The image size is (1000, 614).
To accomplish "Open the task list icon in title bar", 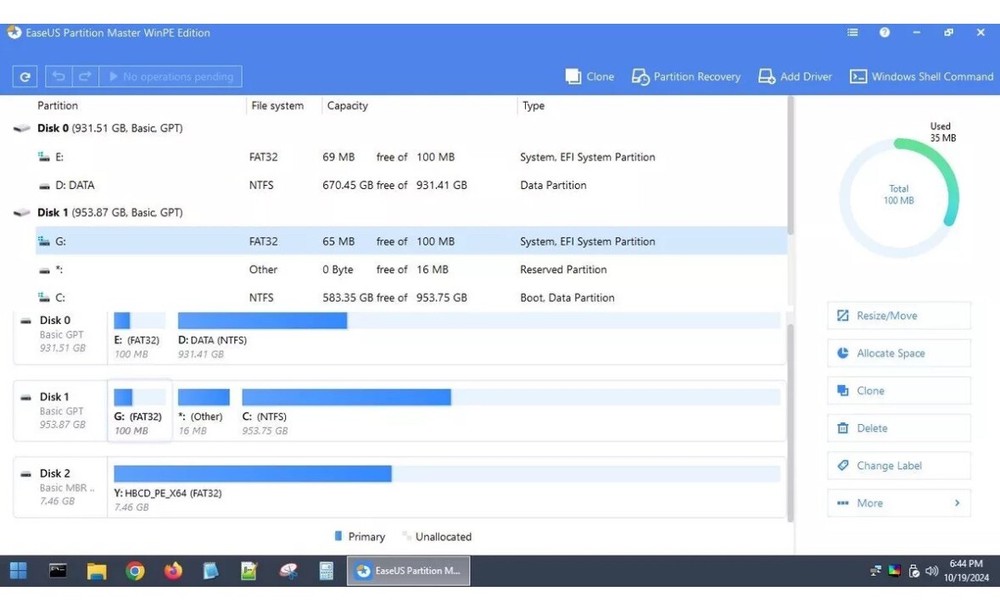I will pyautogui.click(x=852, y=33).
